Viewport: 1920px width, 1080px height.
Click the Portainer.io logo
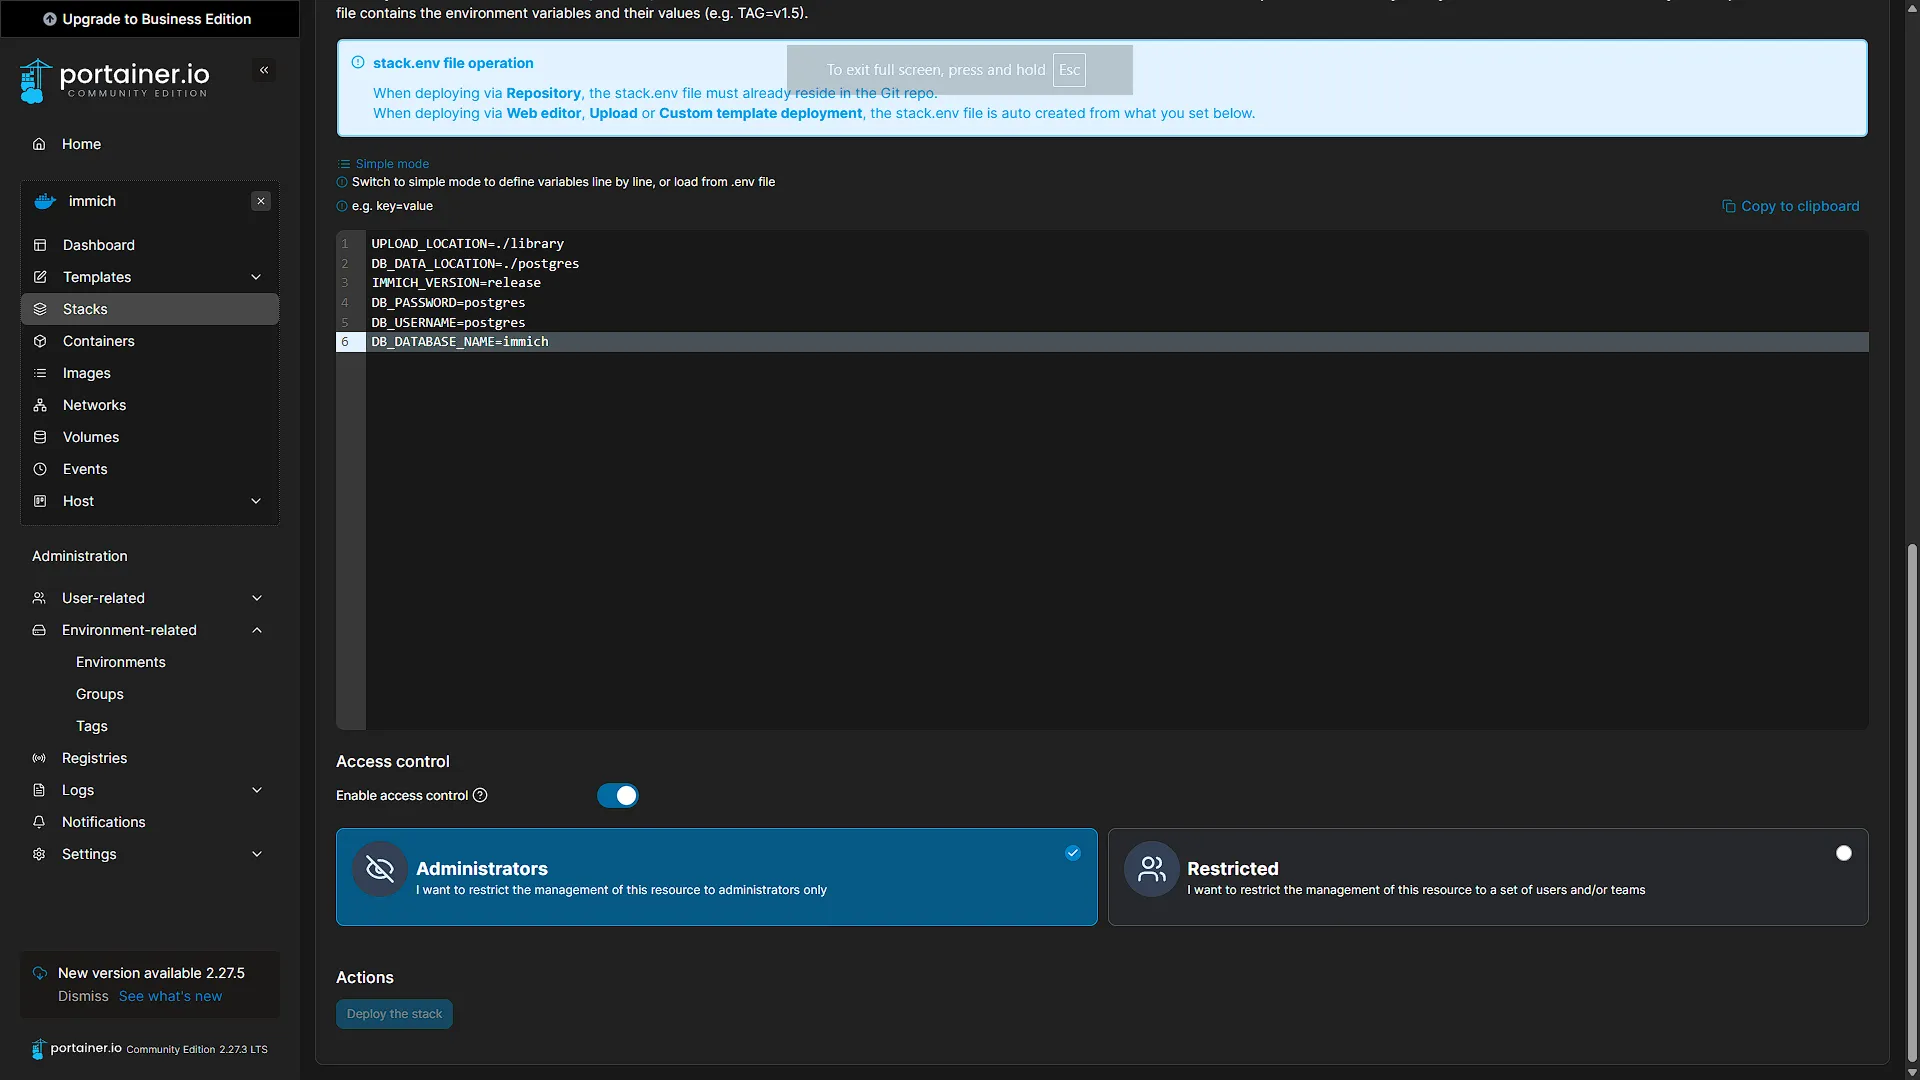[114, 80]
